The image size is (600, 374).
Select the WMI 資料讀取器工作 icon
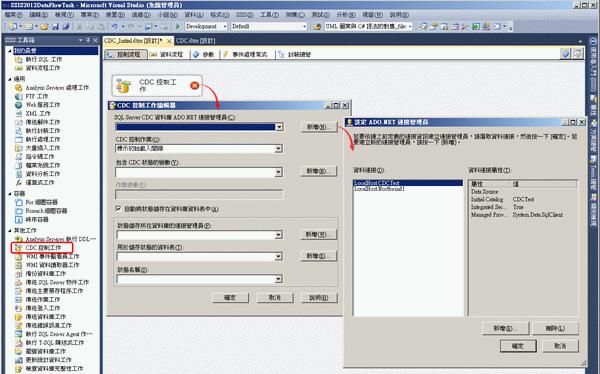tap(18, 265)
